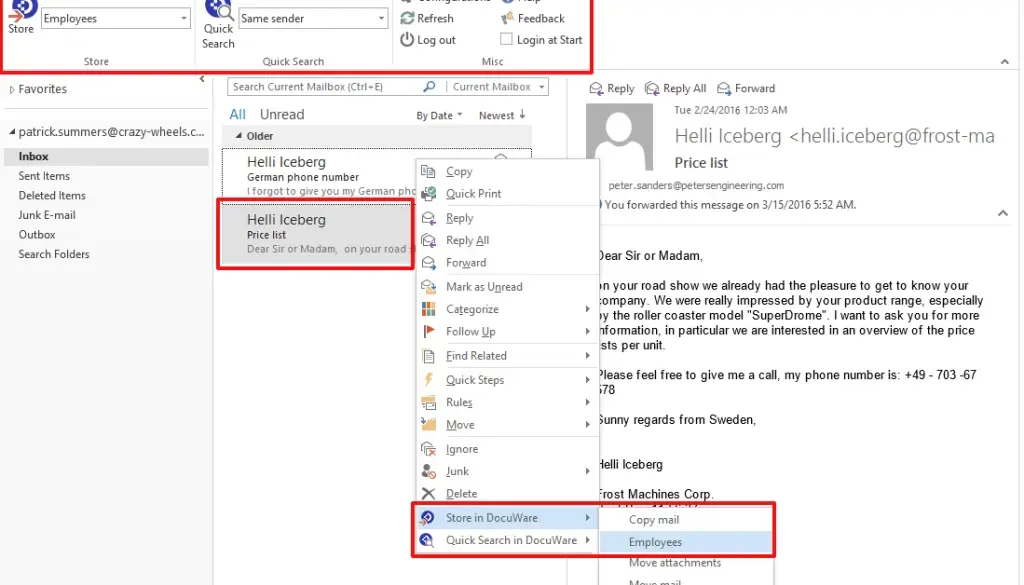
Task: Select Employees in the submenu
Action: [x=685, y=542]
